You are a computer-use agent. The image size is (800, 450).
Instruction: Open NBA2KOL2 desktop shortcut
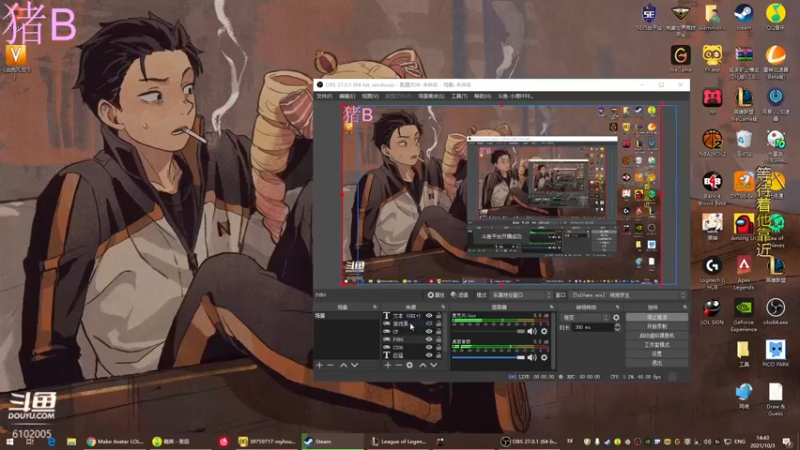point(712,143)
